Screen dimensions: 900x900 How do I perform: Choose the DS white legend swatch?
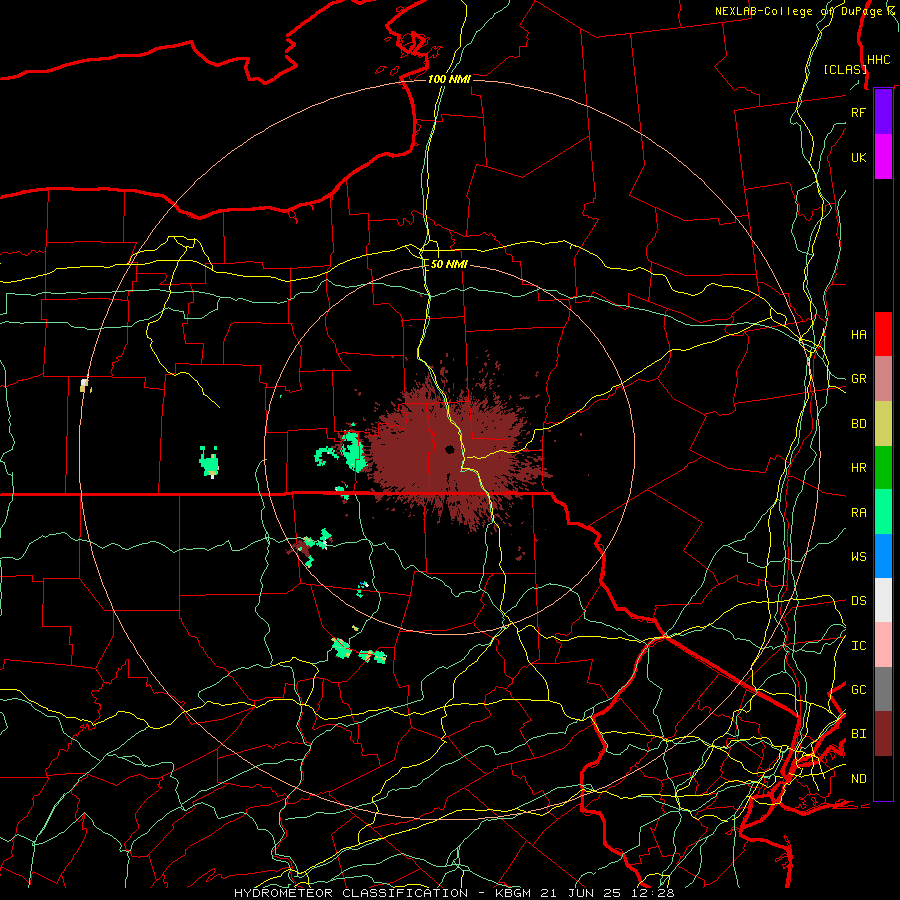click(883, 600)
